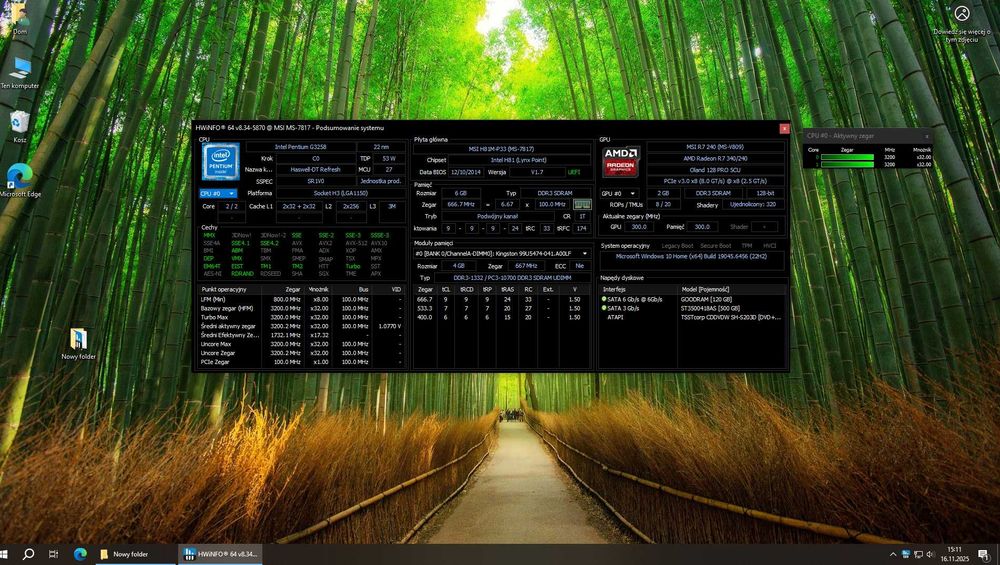Click the Haswell-DT Refresh codename field
The image size is (1000, 565).
pos(315,170)
